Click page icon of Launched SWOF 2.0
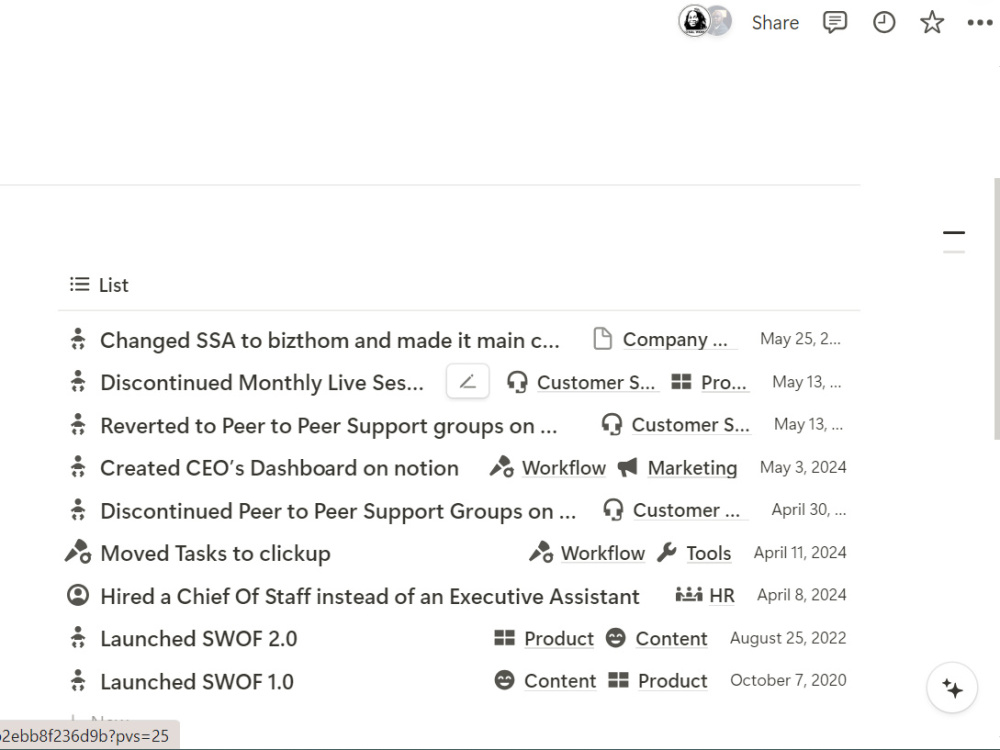The image size is (1000, 750). (x=78, y=638)
